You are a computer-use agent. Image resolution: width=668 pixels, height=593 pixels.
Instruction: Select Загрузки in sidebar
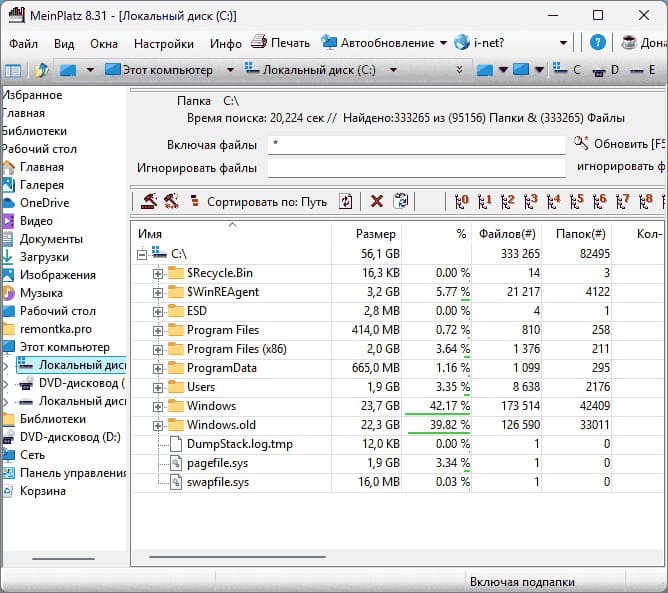coord(36,257)
